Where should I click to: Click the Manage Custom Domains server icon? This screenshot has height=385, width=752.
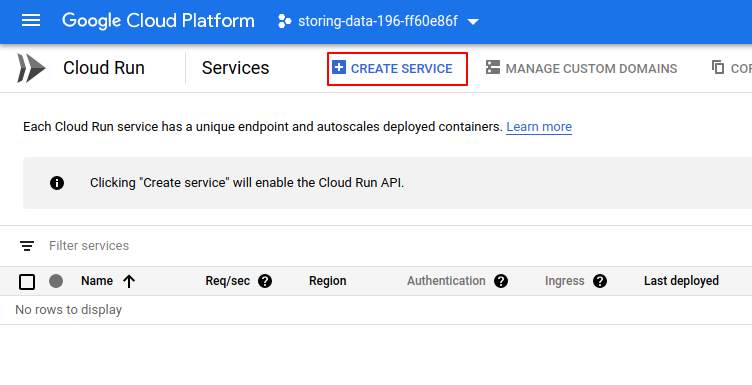[x=493, y=67]
